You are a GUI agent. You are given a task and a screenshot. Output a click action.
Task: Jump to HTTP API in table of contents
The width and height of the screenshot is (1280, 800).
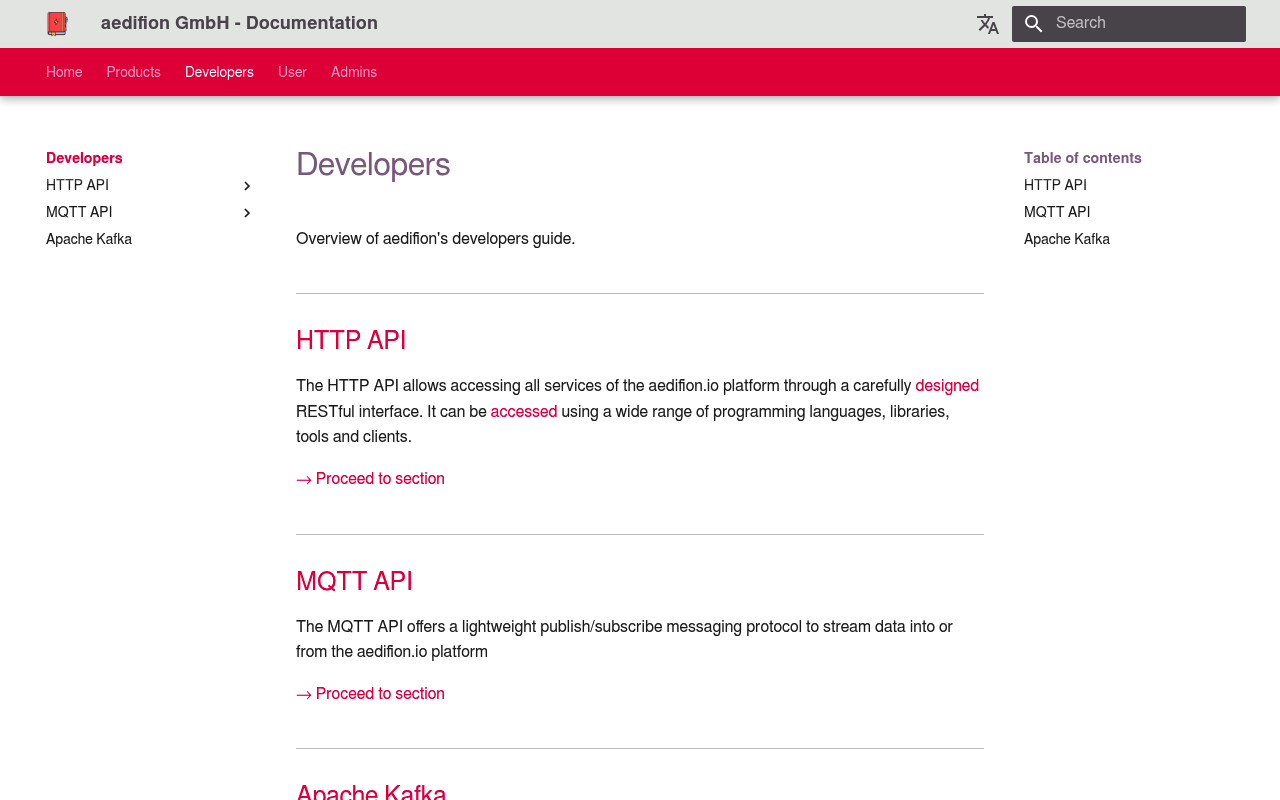[1055, 185]
